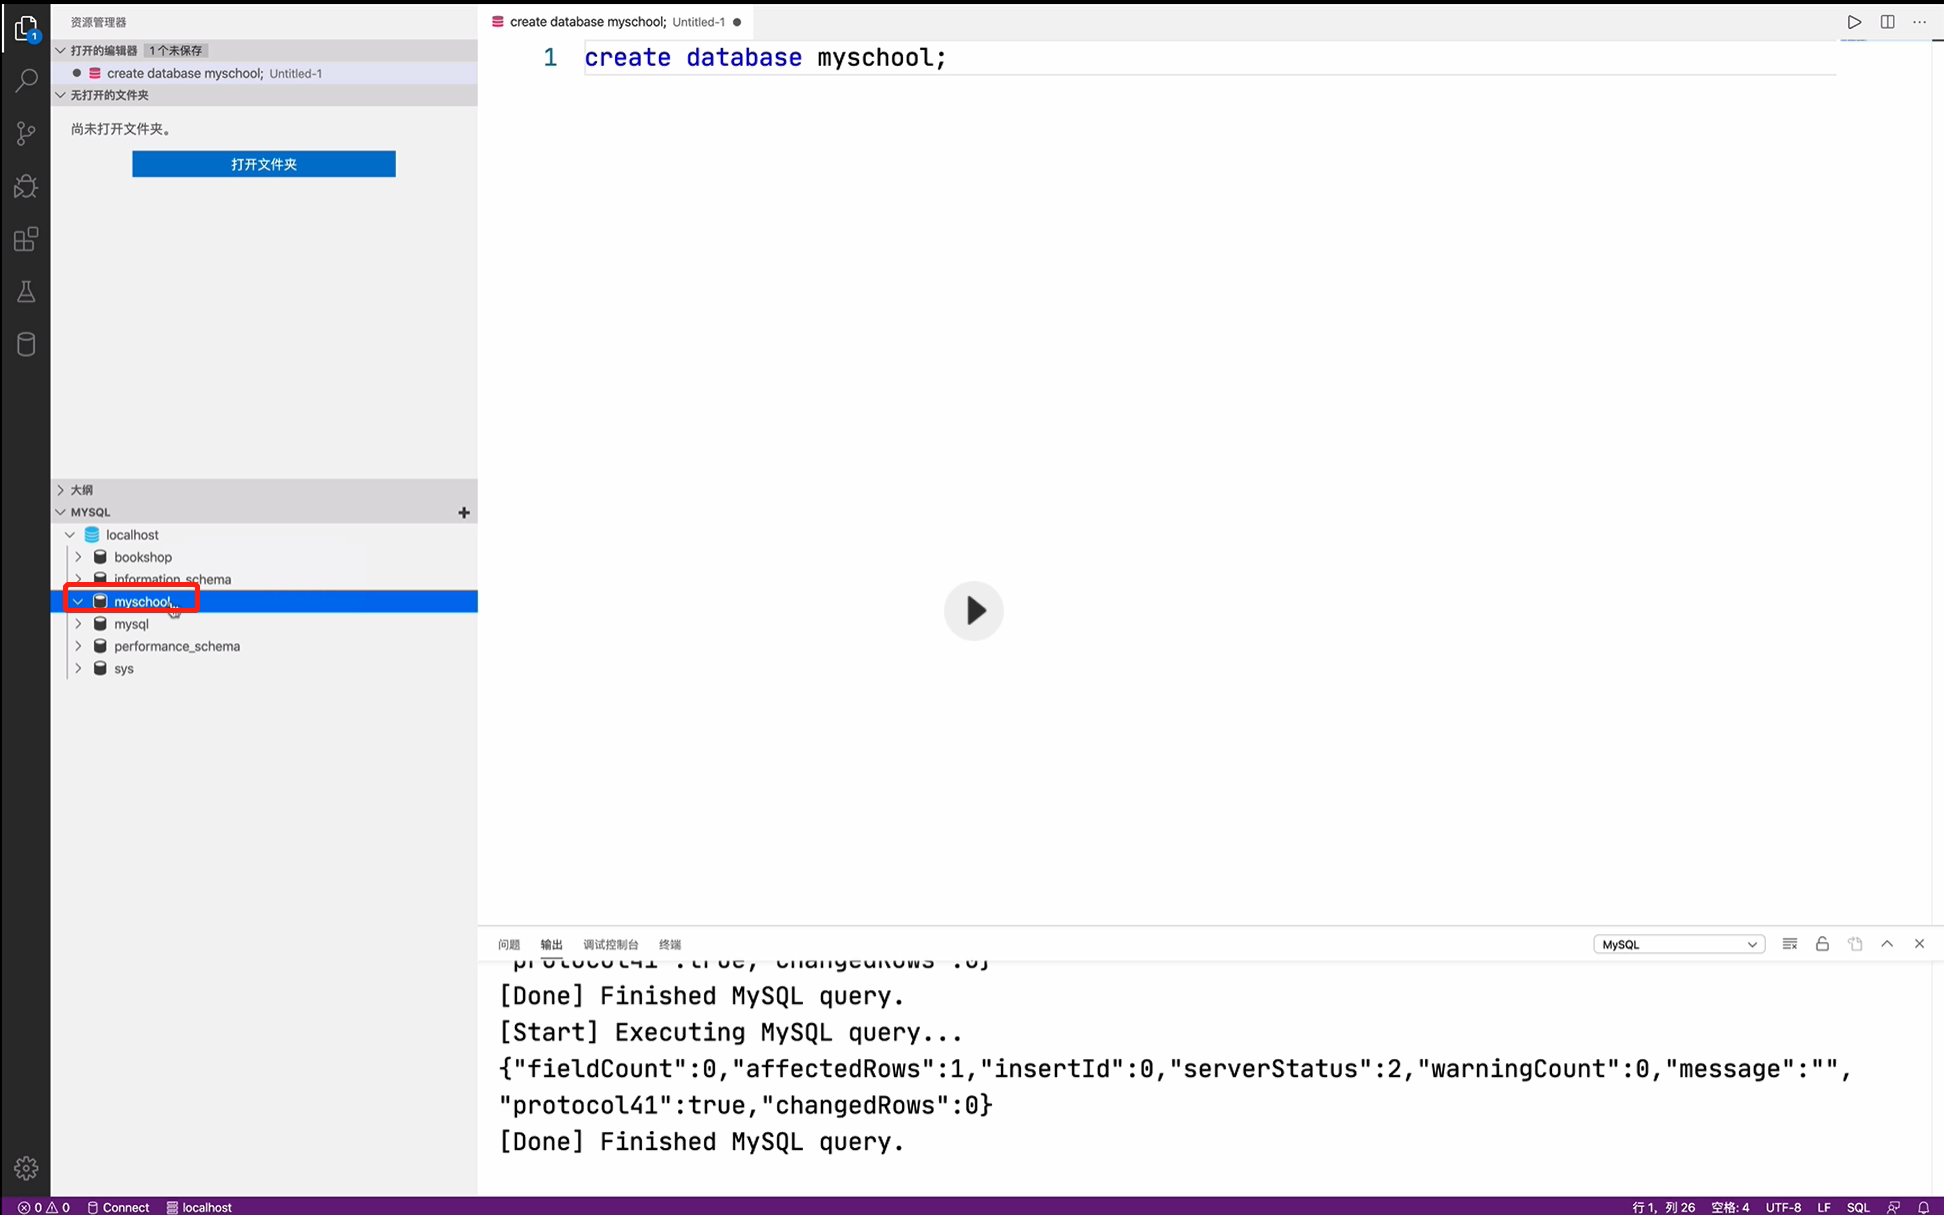Click the Extensions sidebar icon
This screenshot has width=1944, height=1215.
(x=25, y=239)
